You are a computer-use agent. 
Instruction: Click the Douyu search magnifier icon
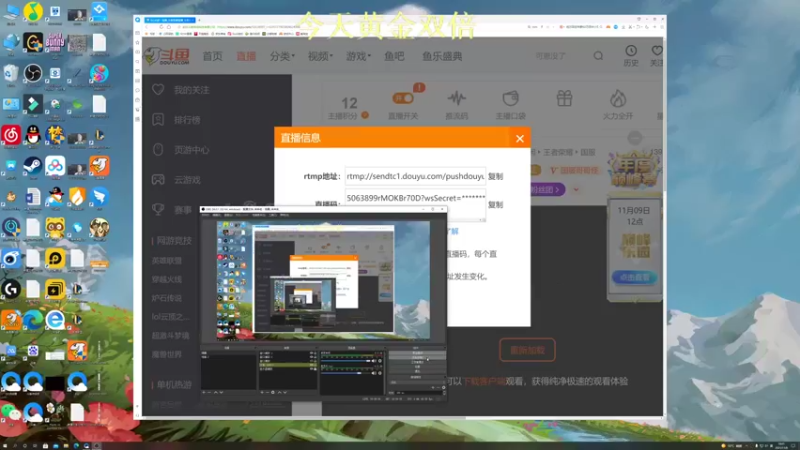(598, 56)
